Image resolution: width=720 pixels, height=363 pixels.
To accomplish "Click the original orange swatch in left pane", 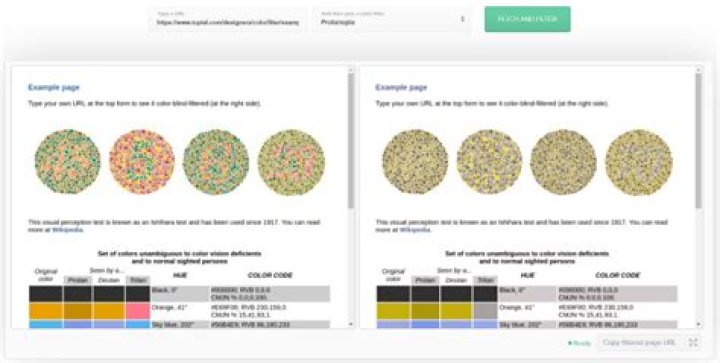I will pos(45,311).
